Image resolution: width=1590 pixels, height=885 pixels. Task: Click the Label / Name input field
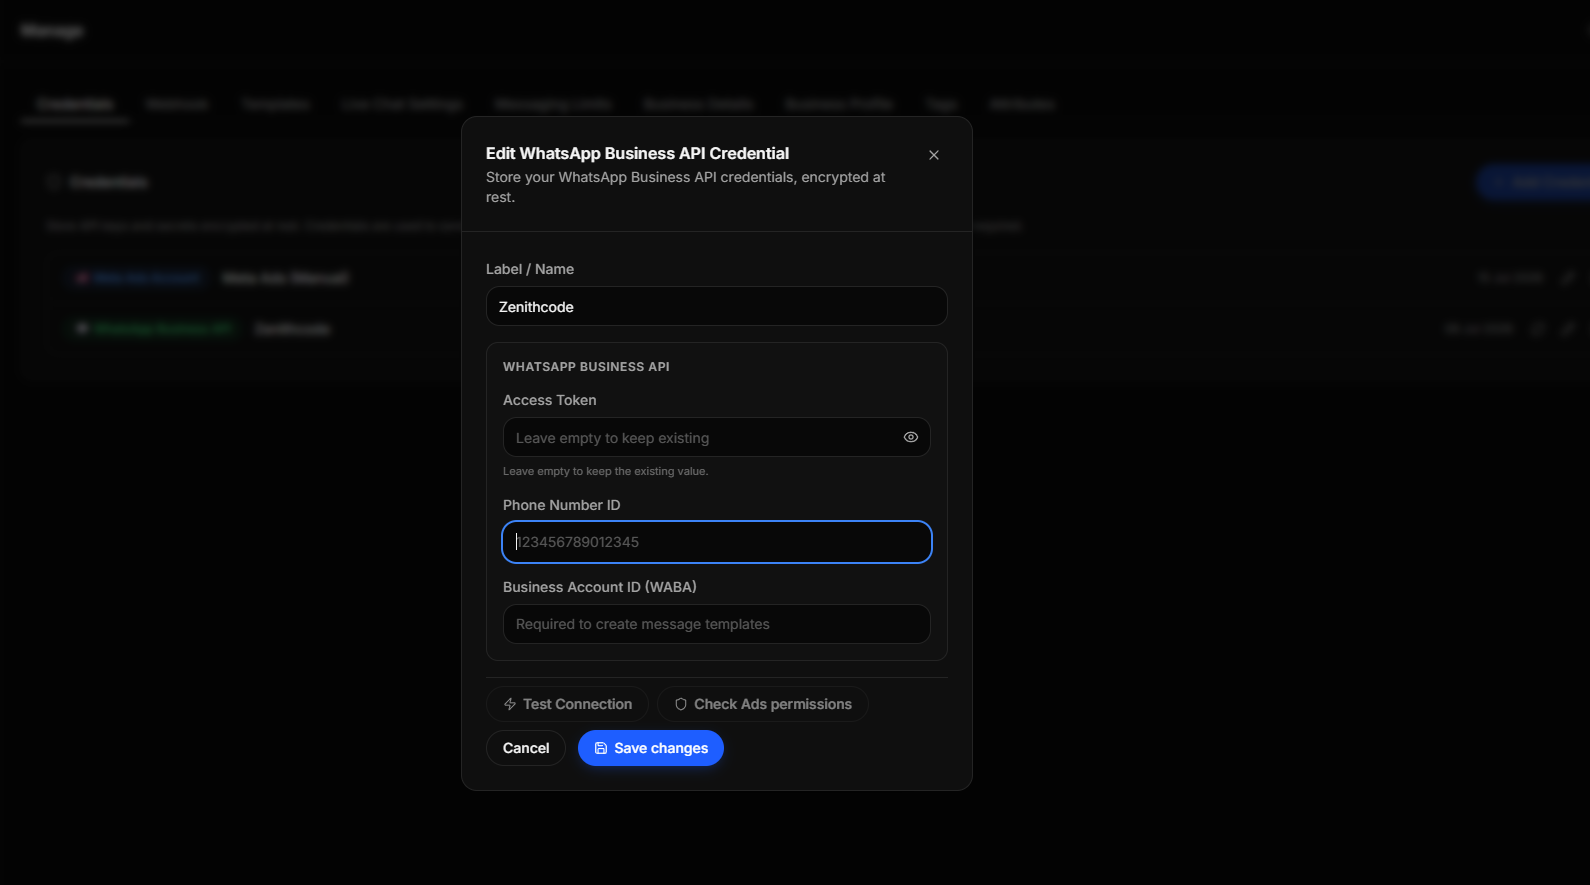(x=716, y=306)
